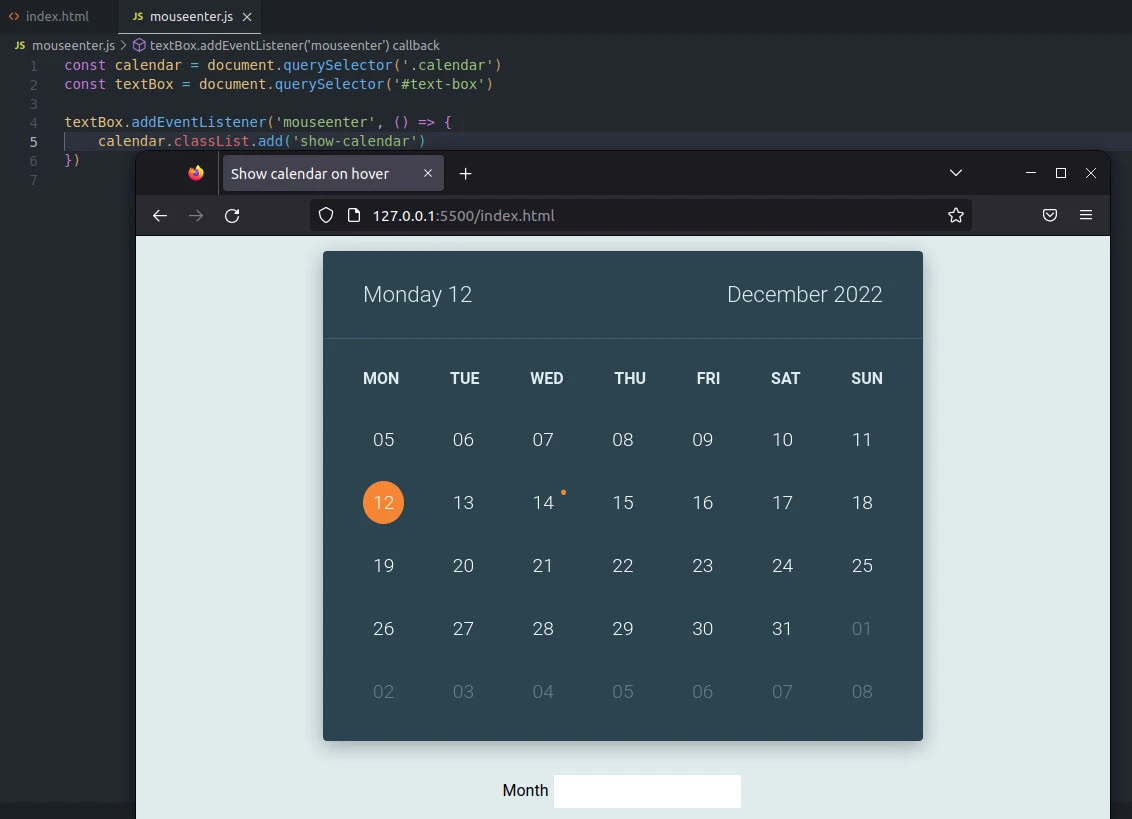Open the Firefox hamburger menu
Image resolution: width=1132 pixels, height=819 pixels.
[1087, 215]
